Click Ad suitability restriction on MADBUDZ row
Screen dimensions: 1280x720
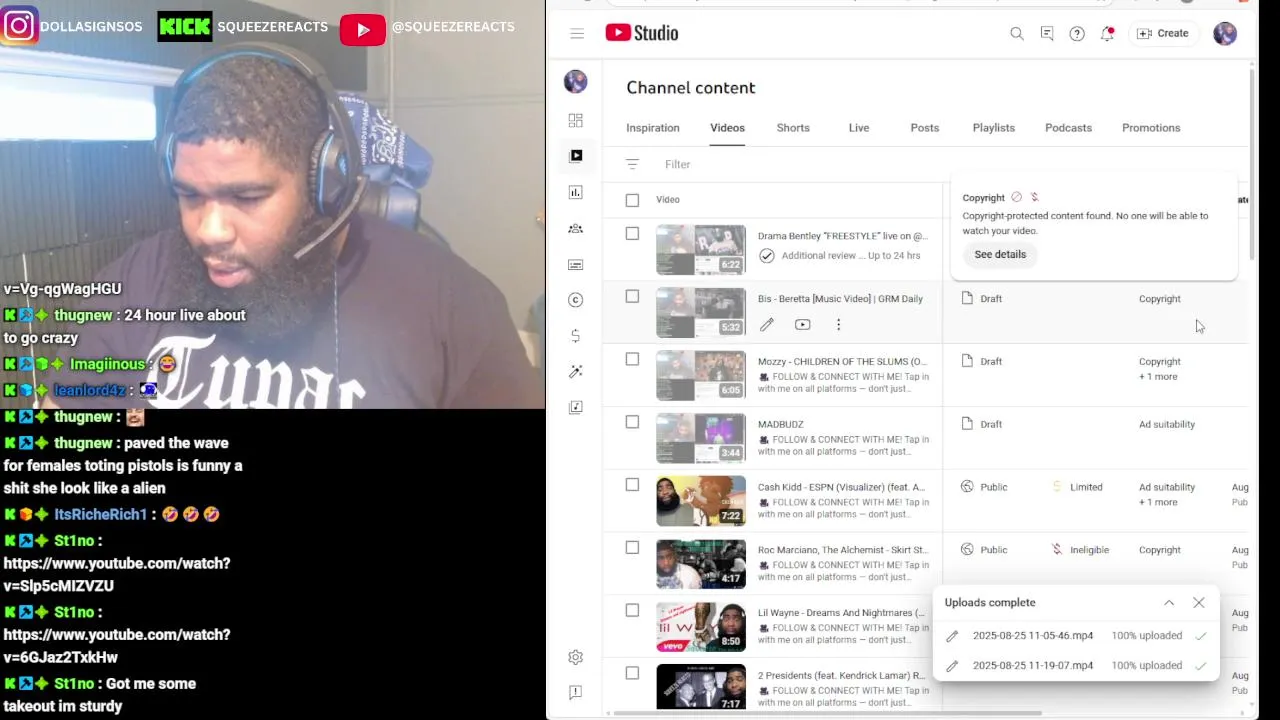coord(1167,425)
